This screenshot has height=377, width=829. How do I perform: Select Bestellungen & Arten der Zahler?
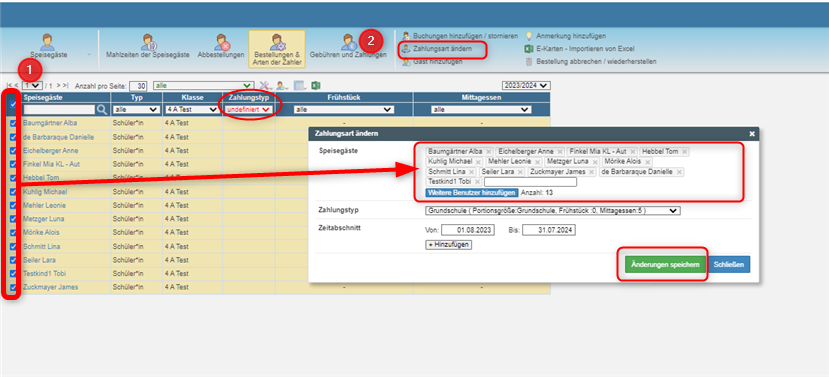tap(277, 49)
